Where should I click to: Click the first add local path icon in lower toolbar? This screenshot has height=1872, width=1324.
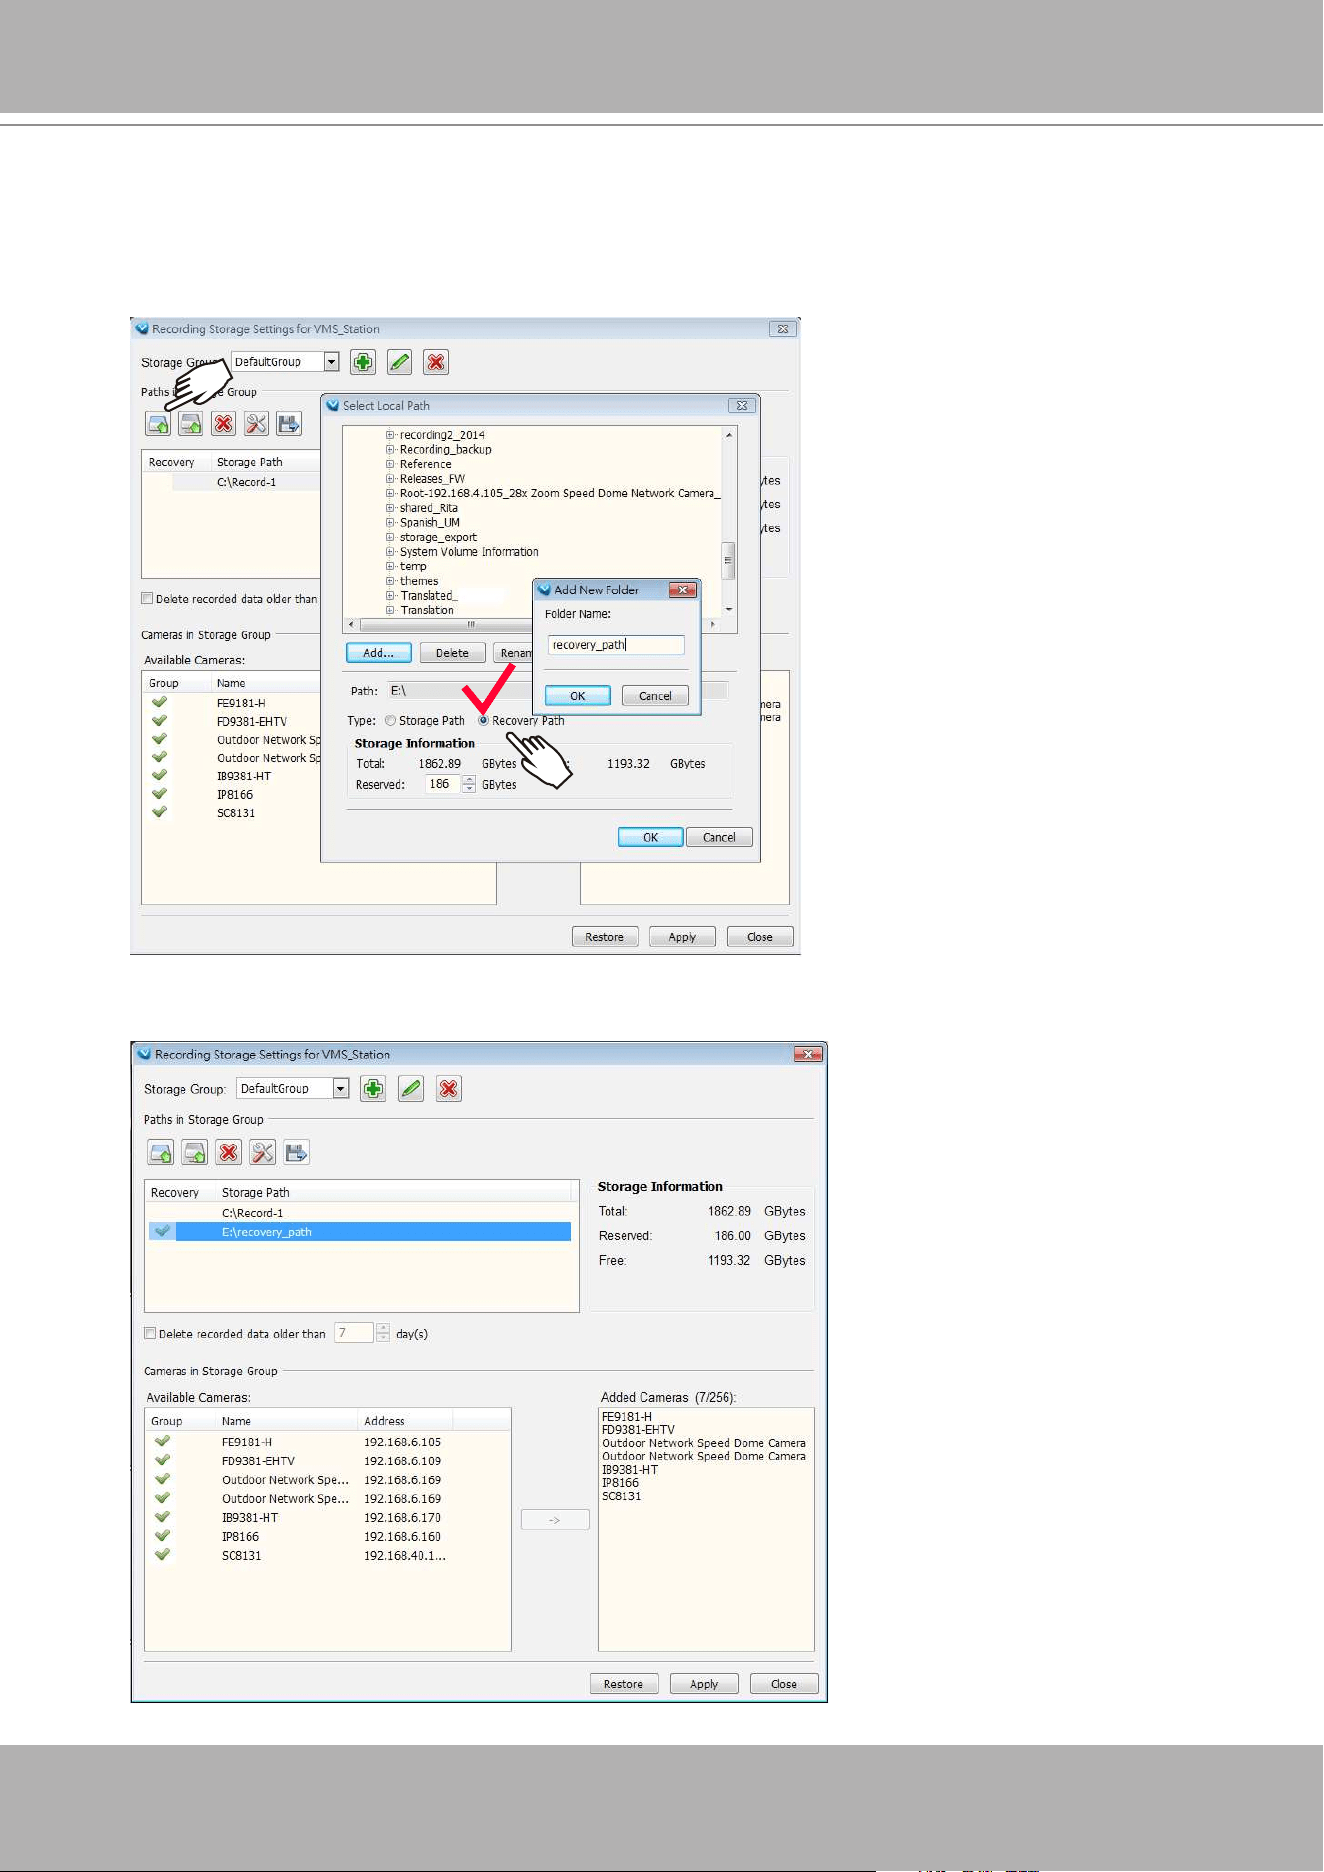click(161, 1153)
